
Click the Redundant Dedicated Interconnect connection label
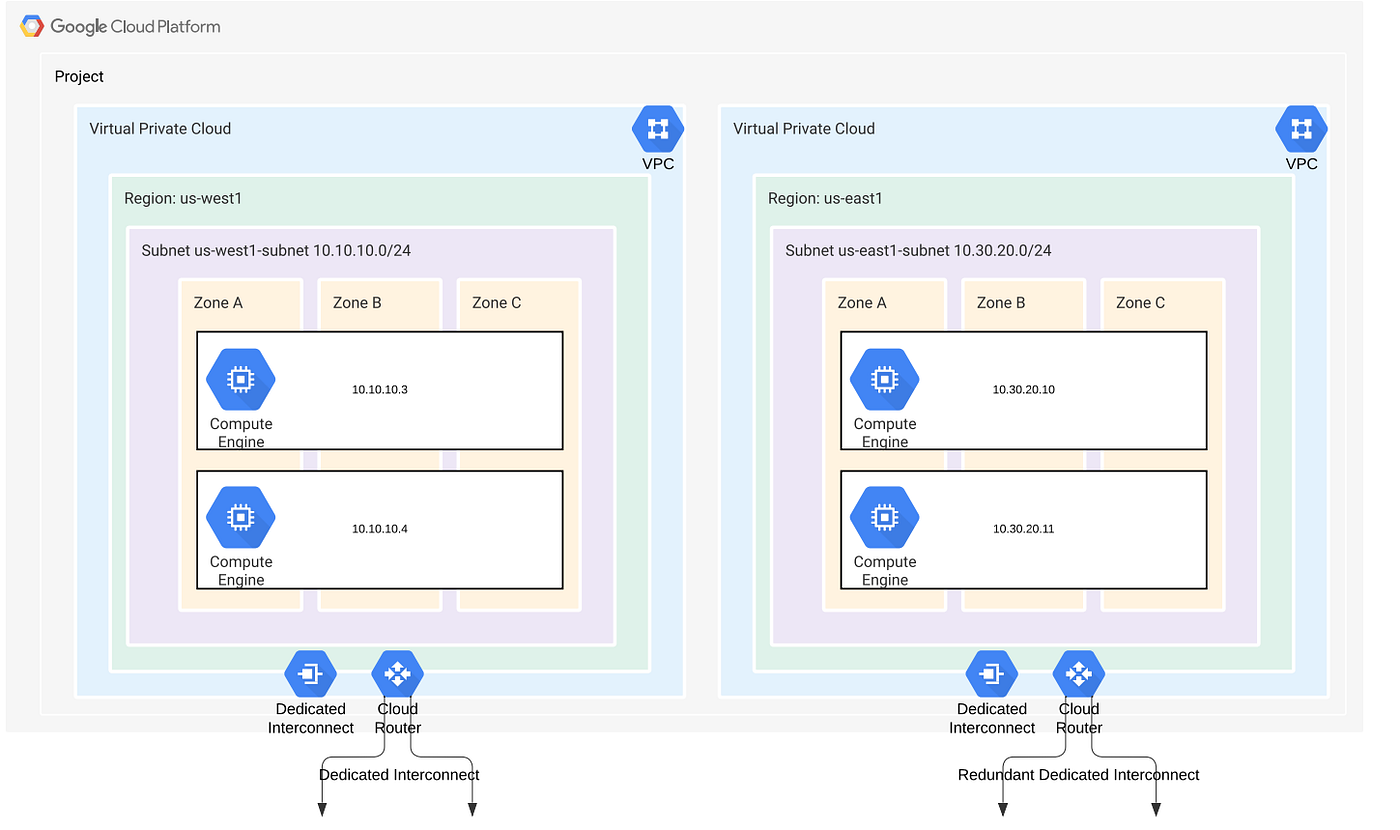tap(1078, 775)
